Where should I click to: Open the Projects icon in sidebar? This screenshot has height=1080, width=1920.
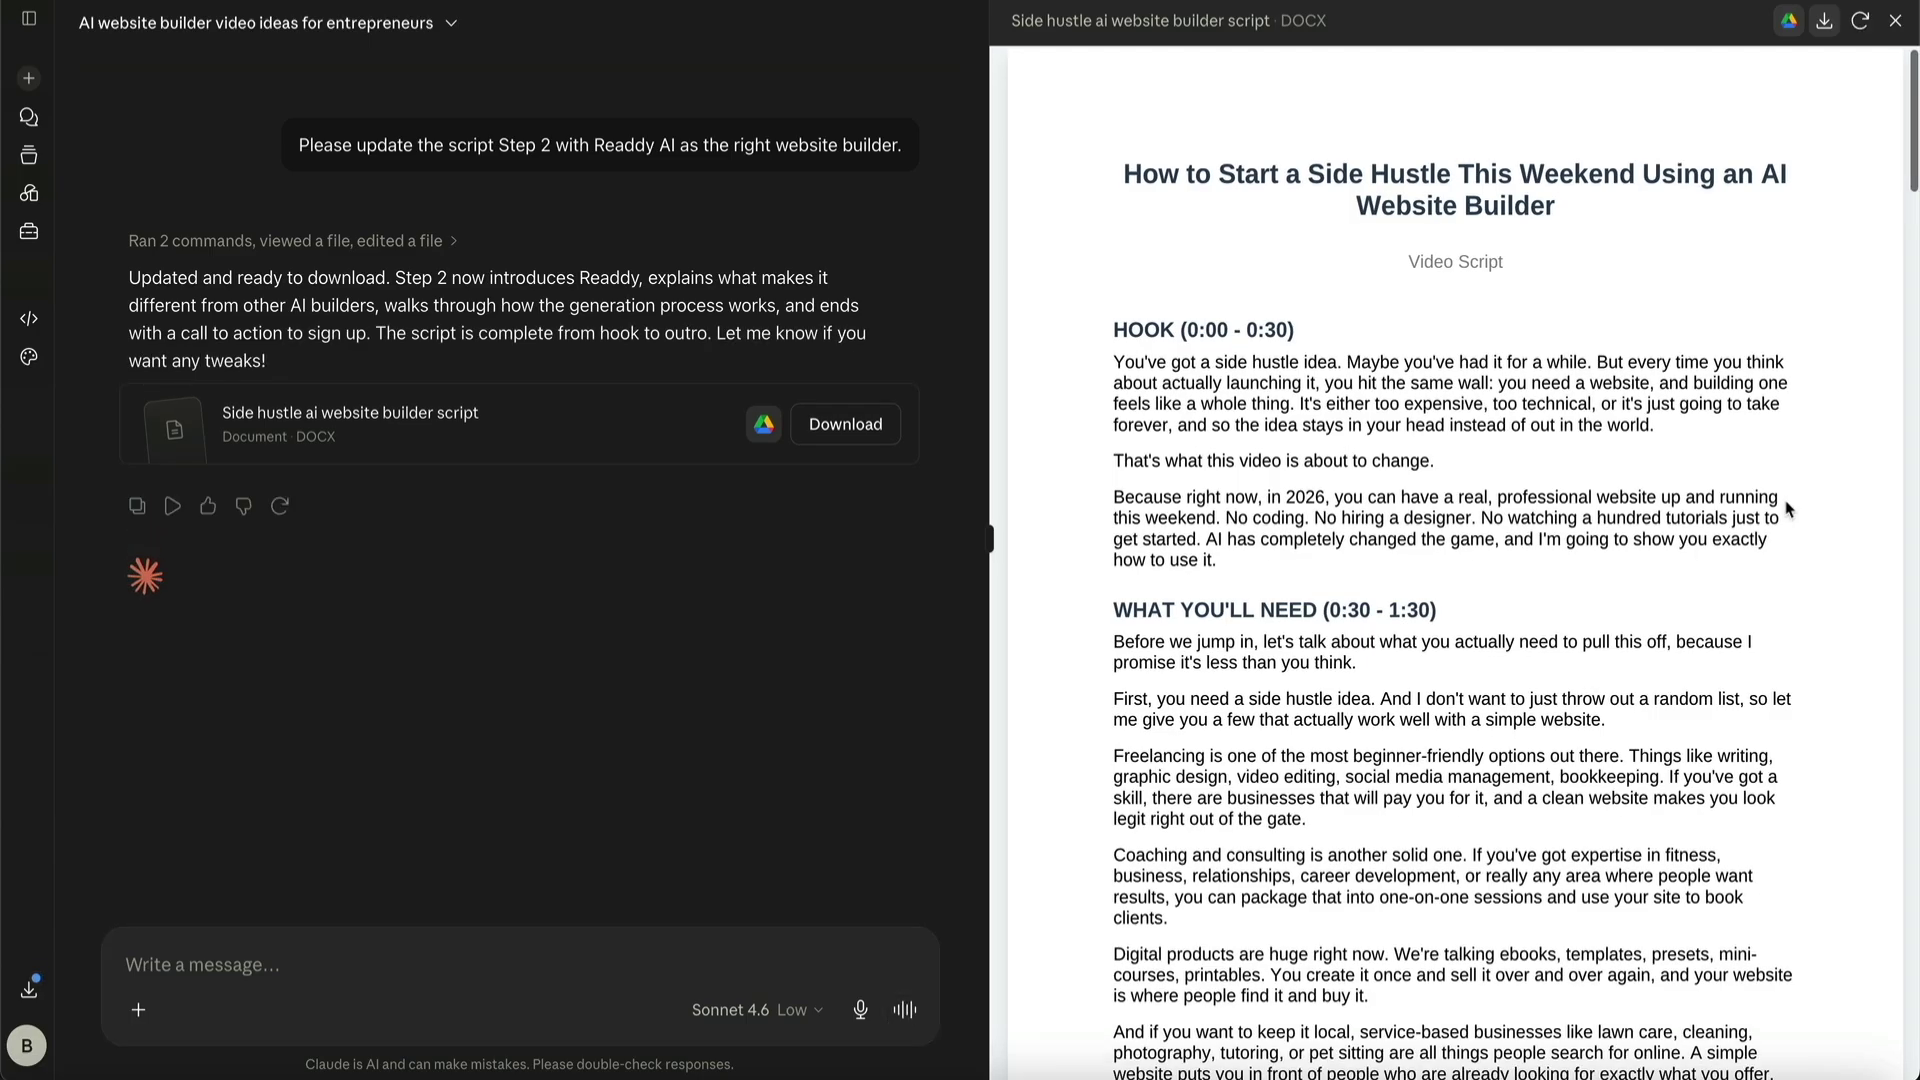(29, 155)
